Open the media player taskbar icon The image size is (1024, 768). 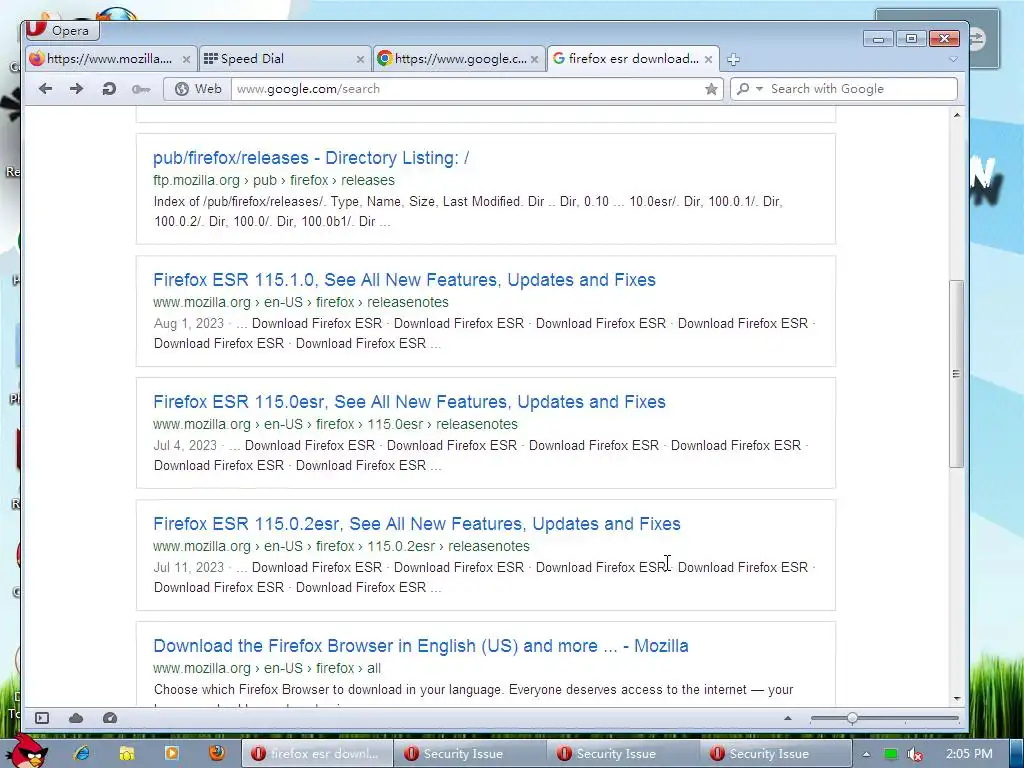[172, 753]
